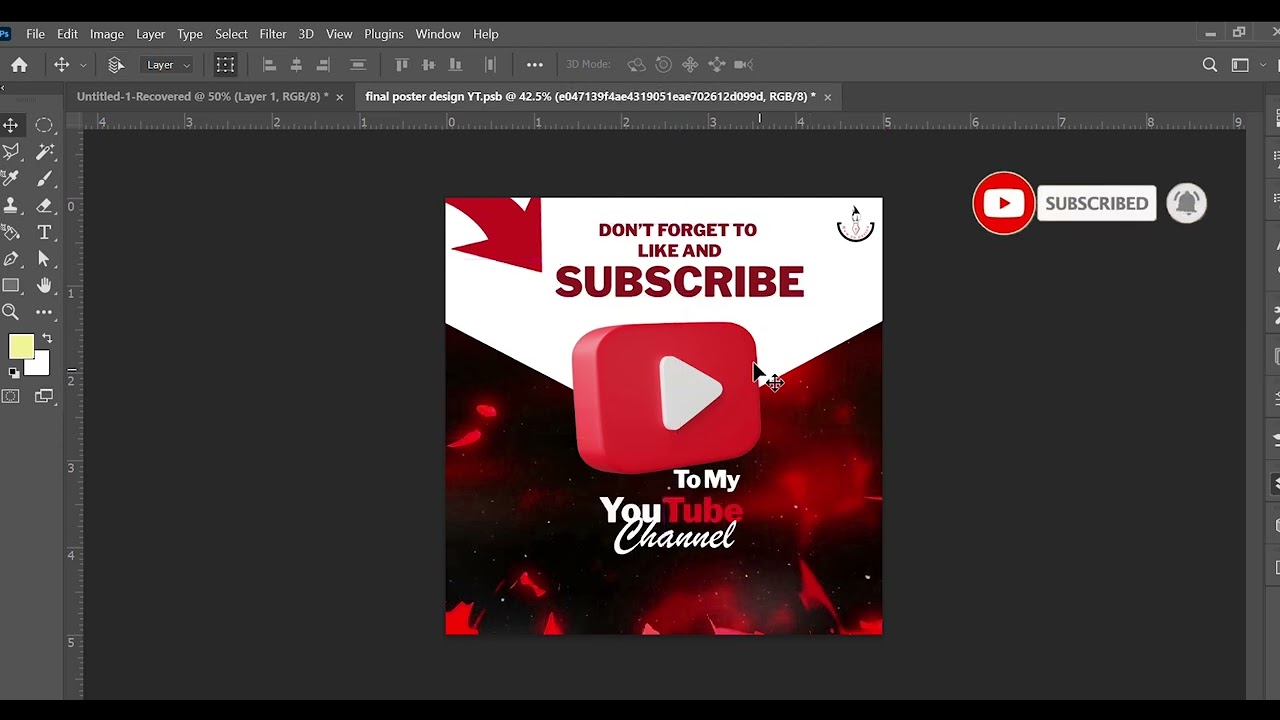Image resolution: width=1280 pixels, height=720 pixels.
Task: Open tool preset picker arrow beside Move icon
Action: click(x=83, y=65)
